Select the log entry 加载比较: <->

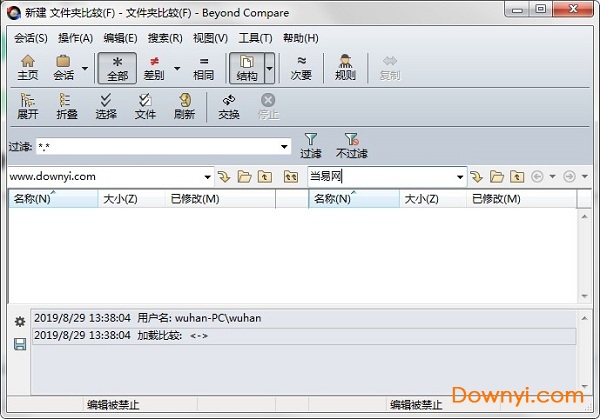(304, 336)
